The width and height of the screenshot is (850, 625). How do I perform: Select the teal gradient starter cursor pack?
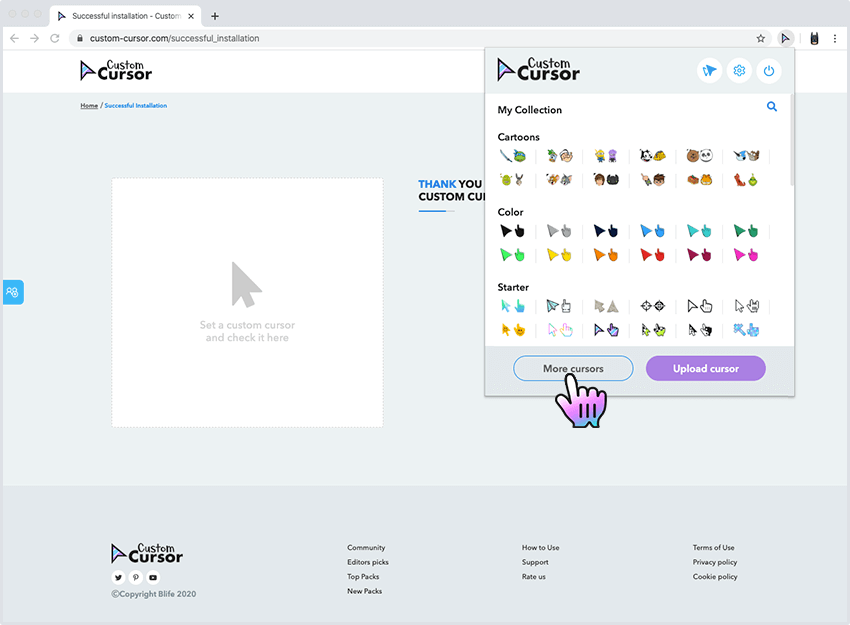[512, 306]
